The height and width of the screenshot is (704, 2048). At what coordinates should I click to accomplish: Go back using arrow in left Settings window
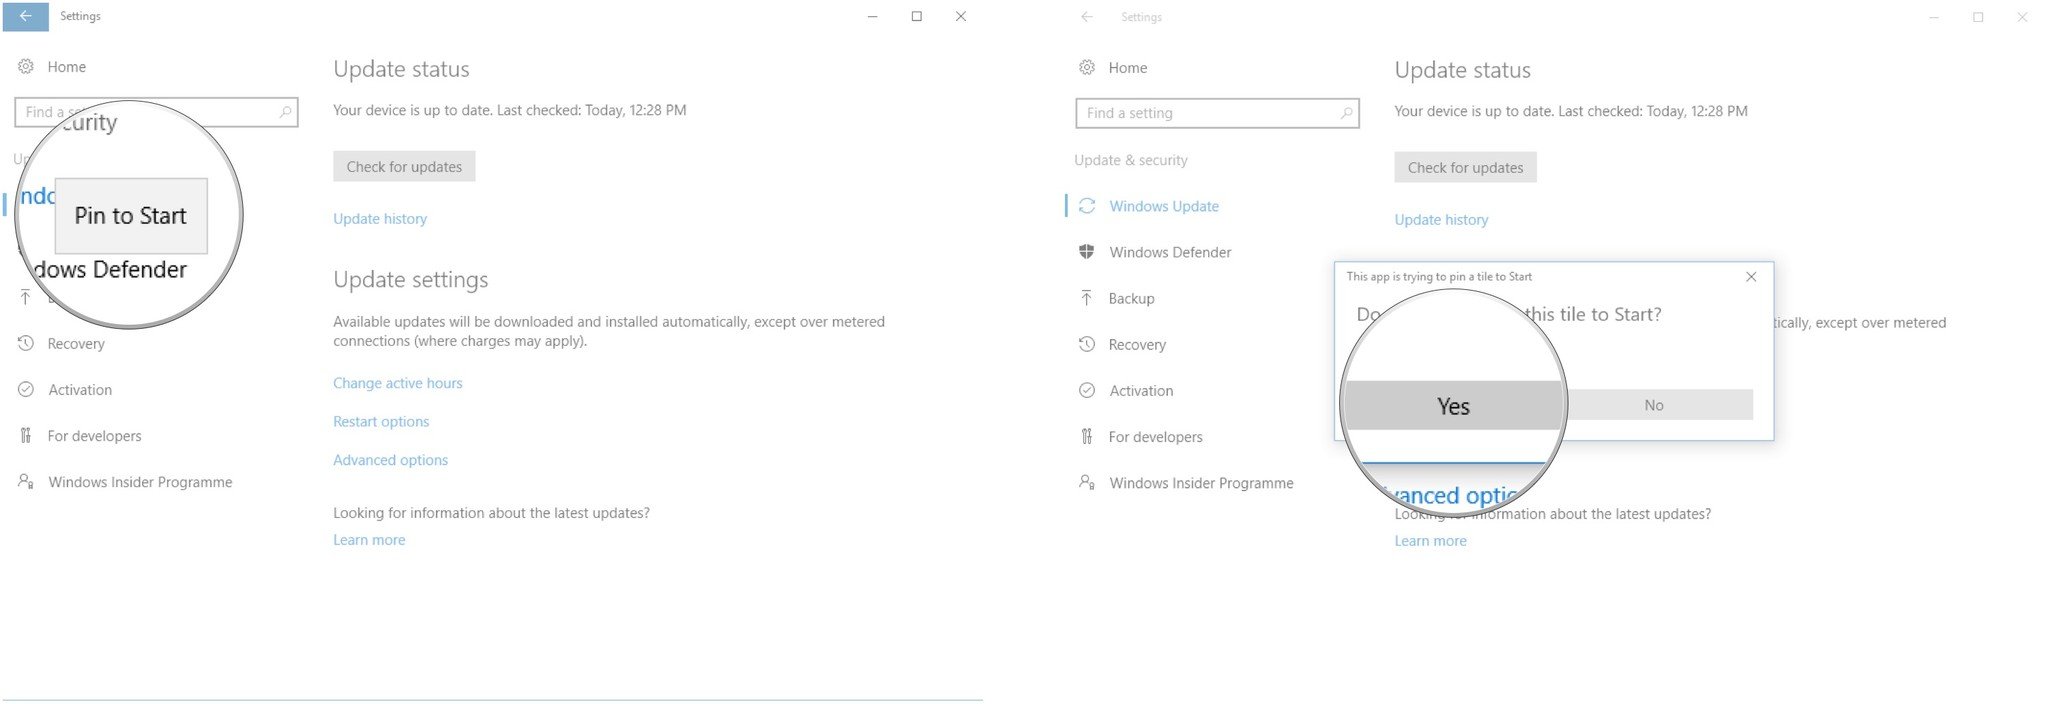pos(25,16)
